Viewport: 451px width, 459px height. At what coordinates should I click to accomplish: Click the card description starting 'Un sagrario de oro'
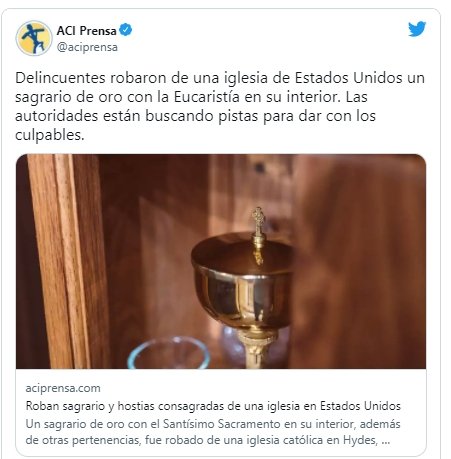coord(213,432)
